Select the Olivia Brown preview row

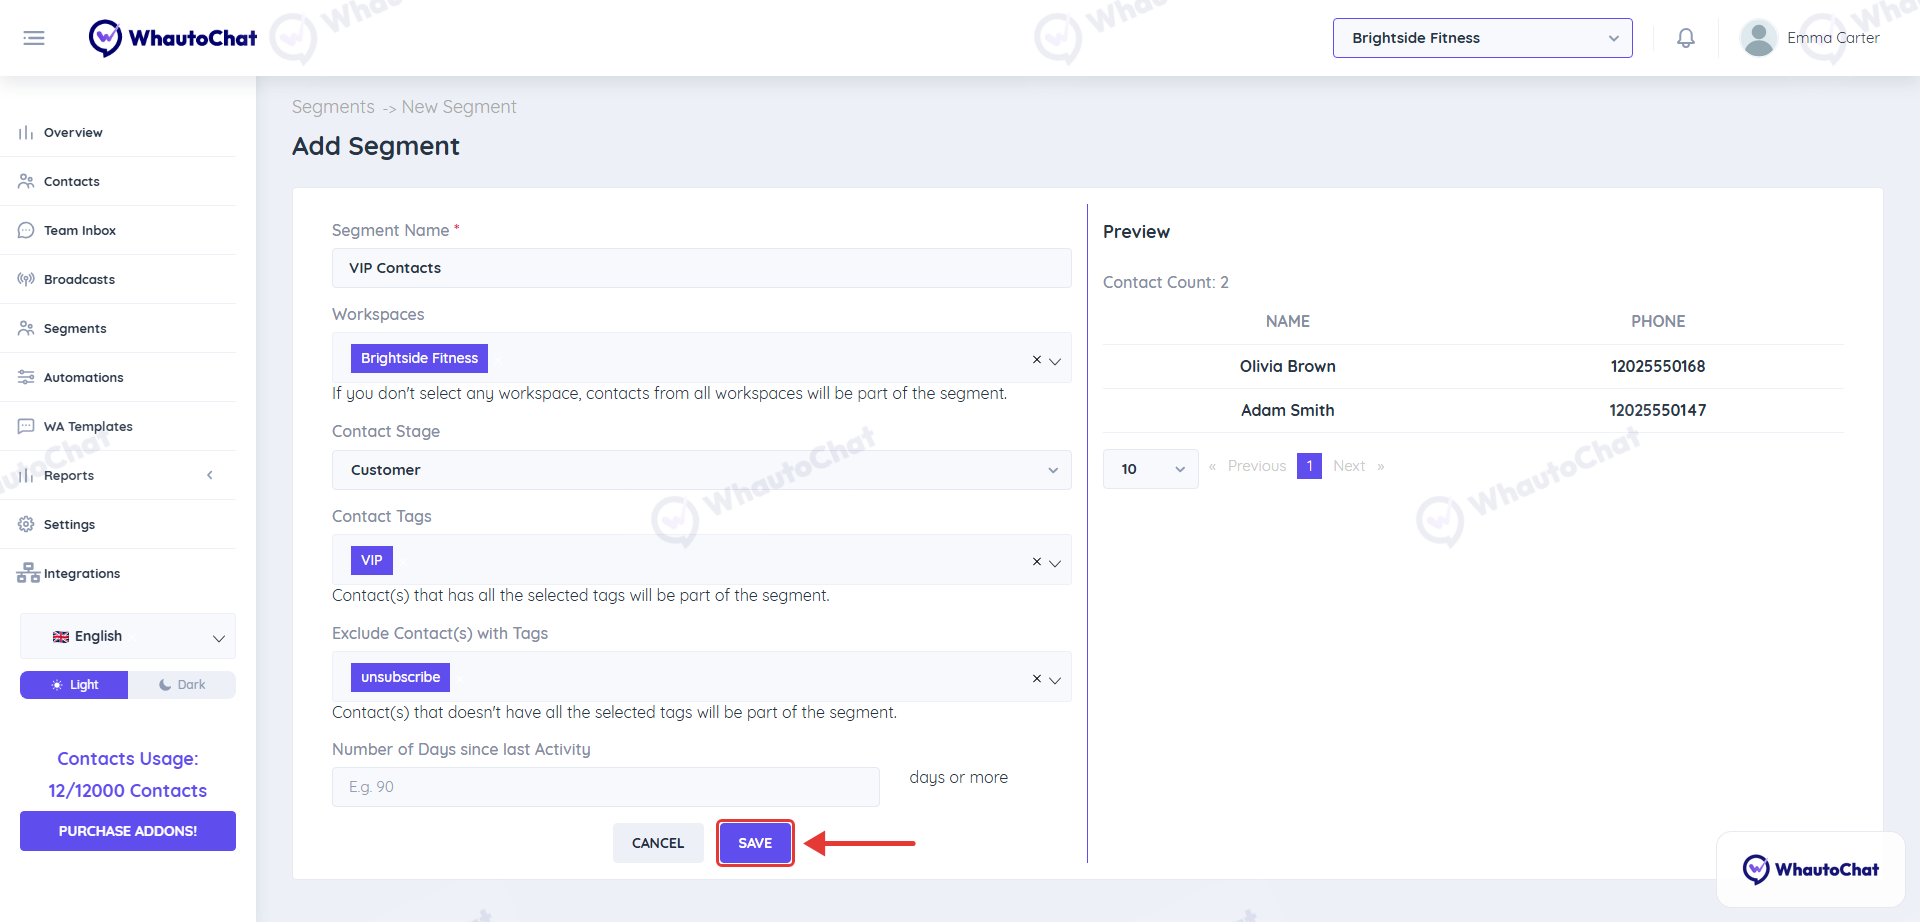click(1473, 366)
